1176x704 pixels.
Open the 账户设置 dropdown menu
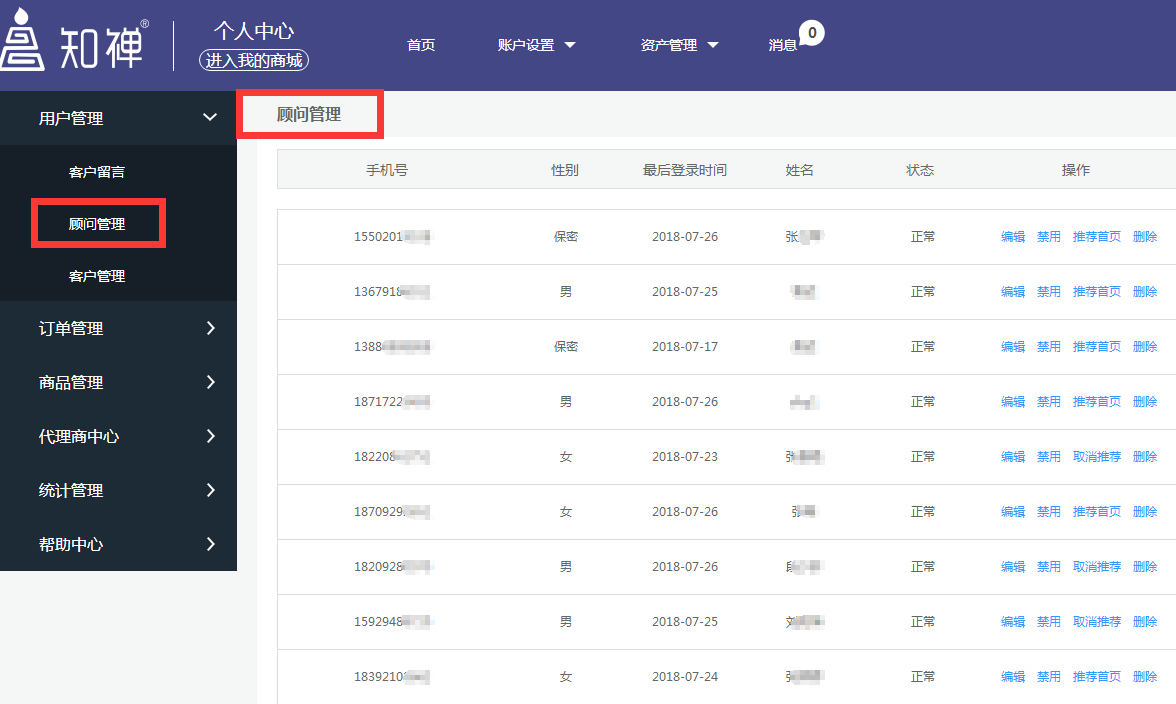point(536,45)
